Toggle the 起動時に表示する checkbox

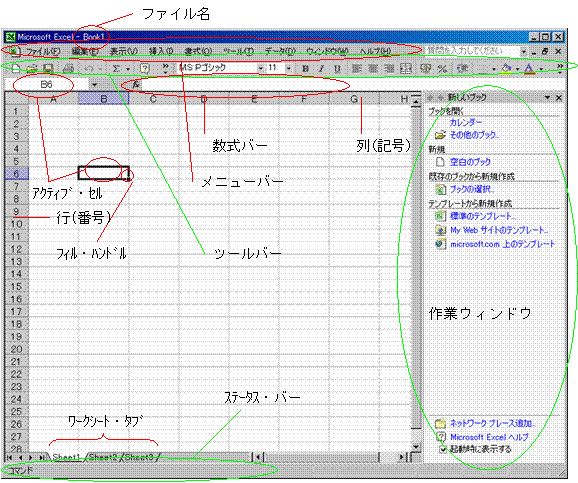[x=443, y=449]
